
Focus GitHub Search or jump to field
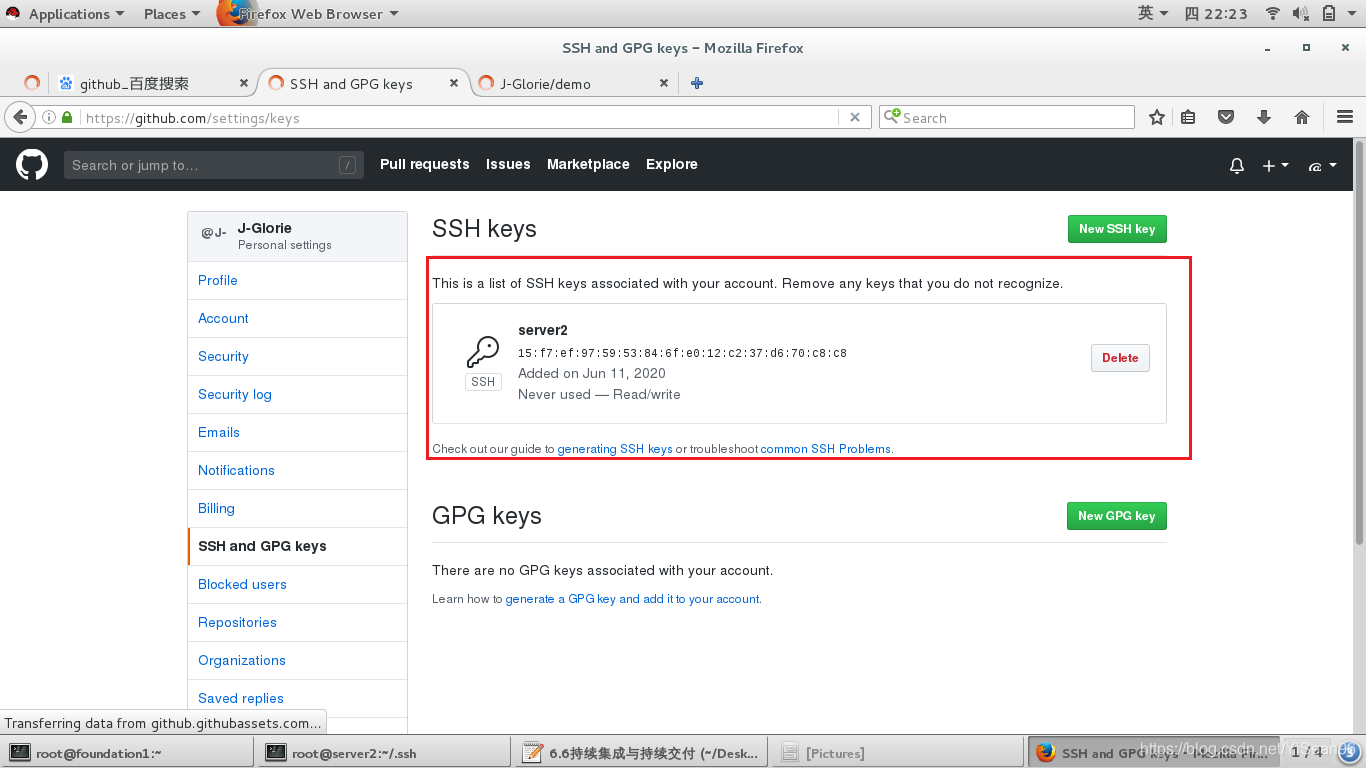coord(213,165)
